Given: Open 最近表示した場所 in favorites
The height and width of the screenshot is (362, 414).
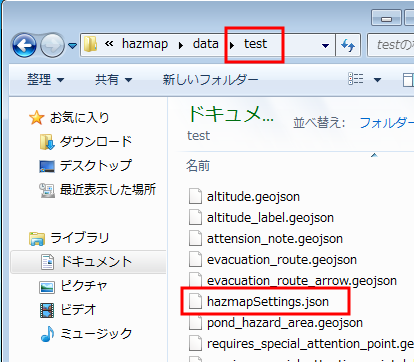Looking at the screenshot, I should [108, 190].
